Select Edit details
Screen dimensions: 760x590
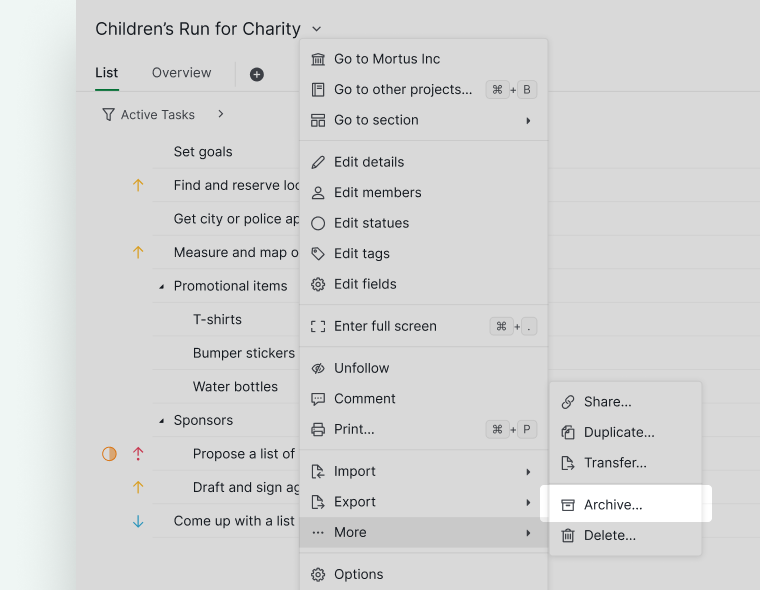(x=424, y=162)
